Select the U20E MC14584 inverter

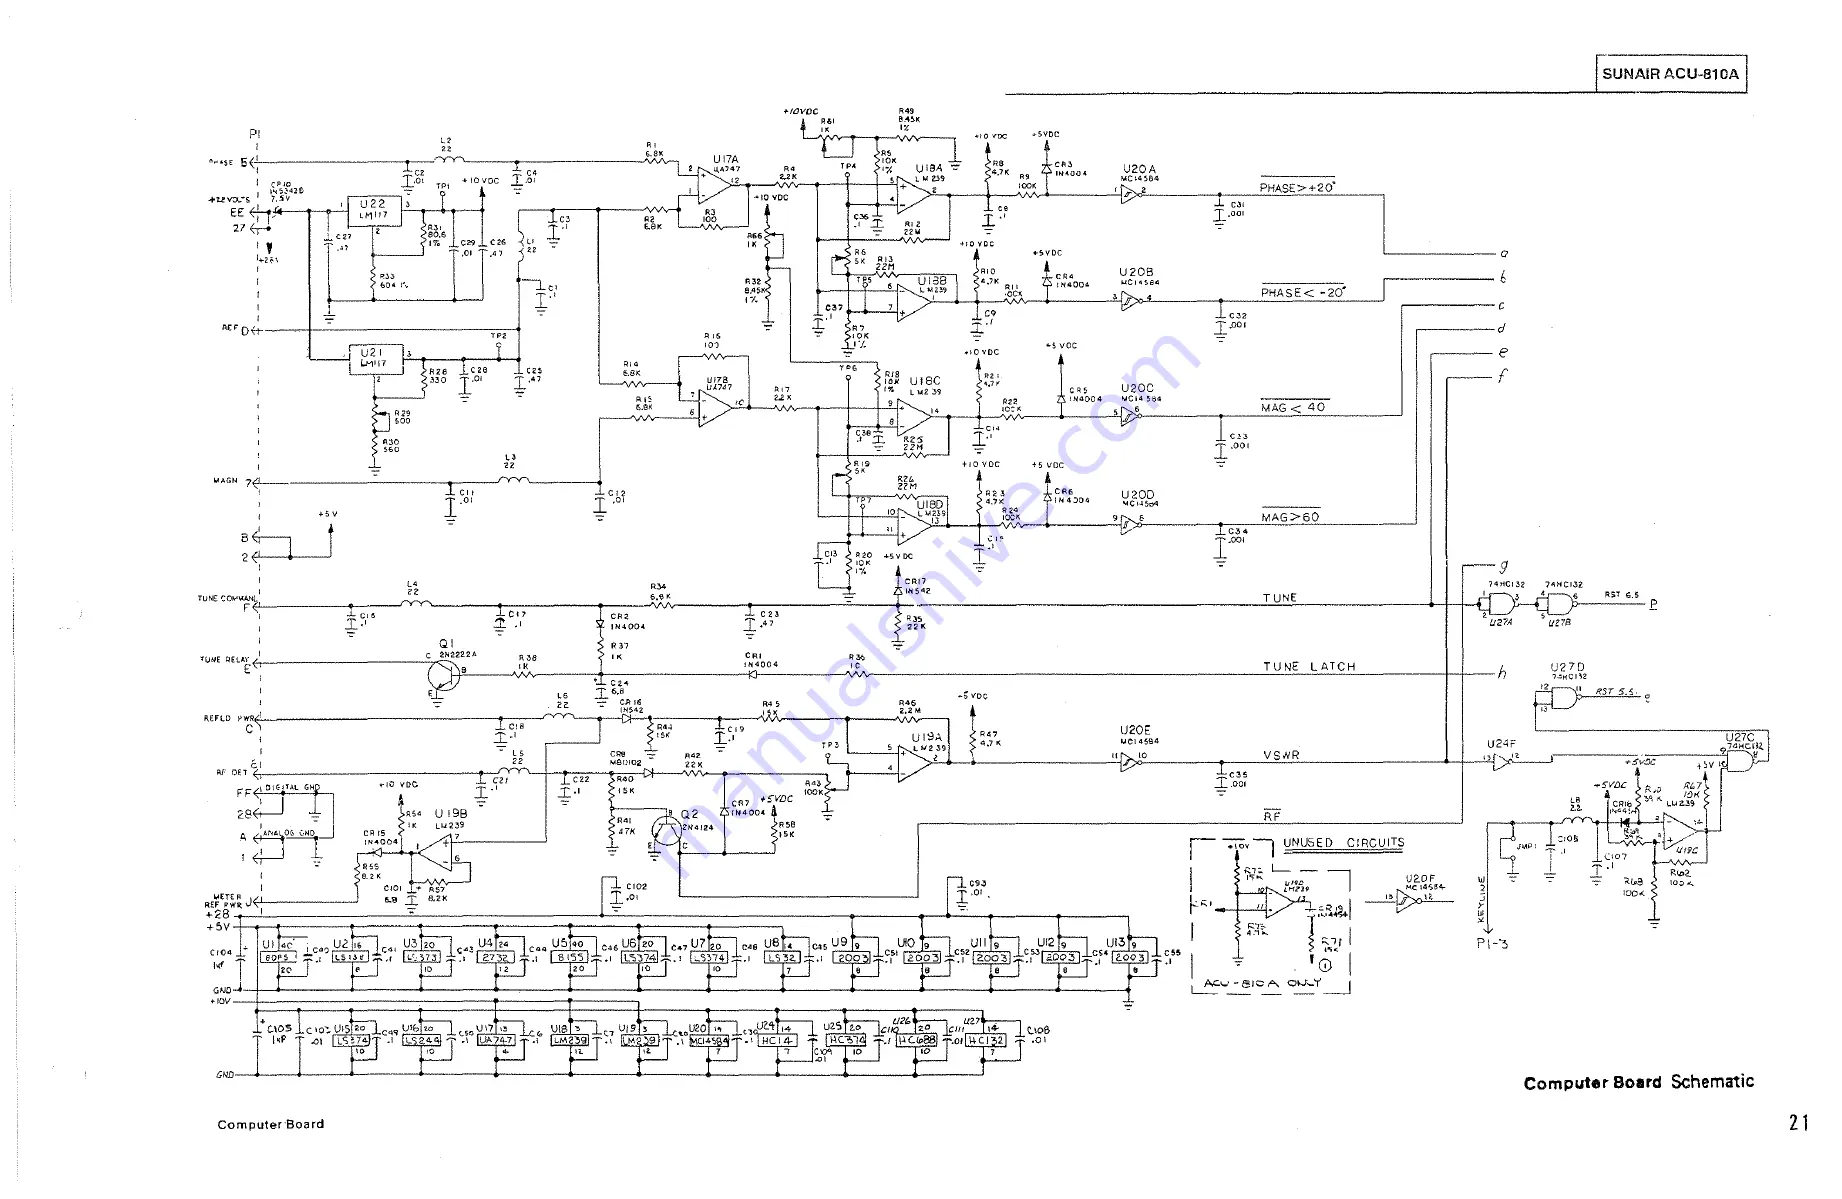[x=1131, y=762]
